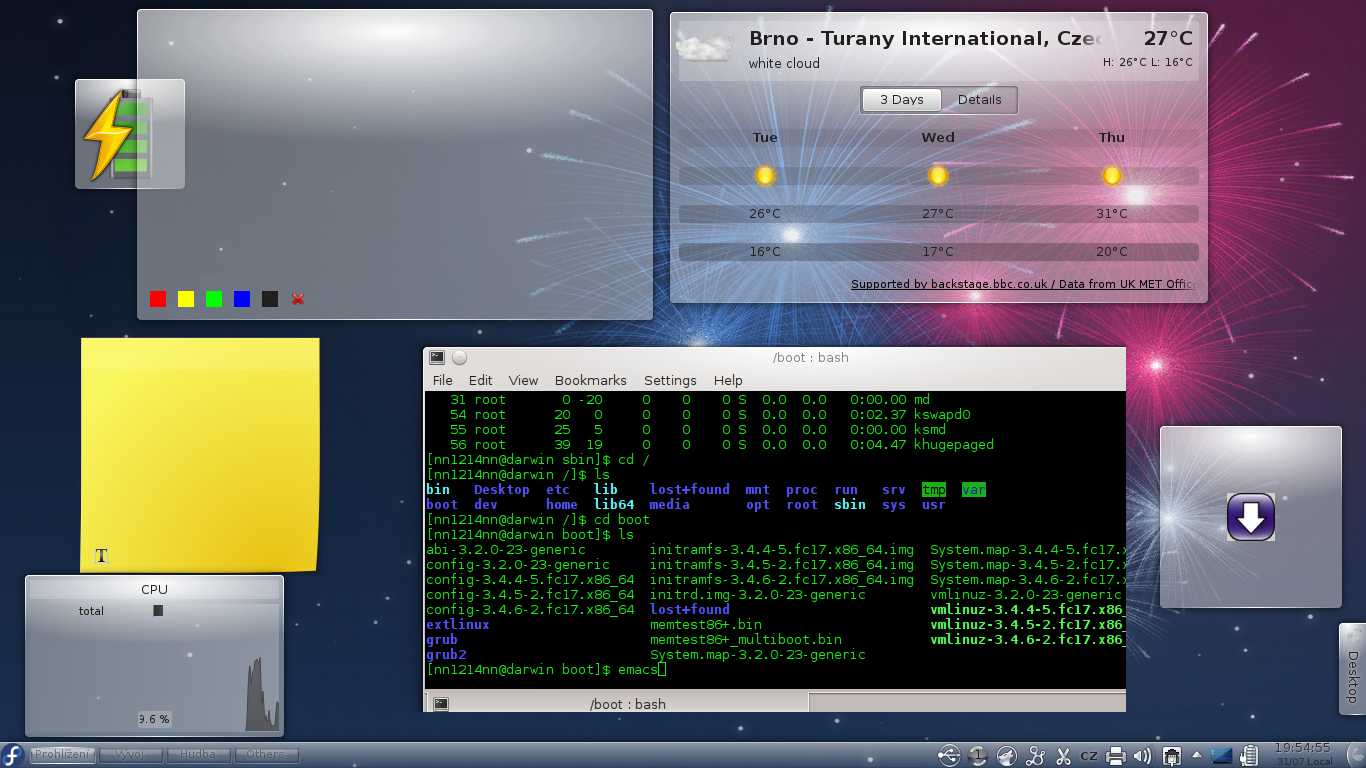This screenshot has width=1366, height=768.
Task: Select the 3 Days weather view
Action: click(901, 100)
